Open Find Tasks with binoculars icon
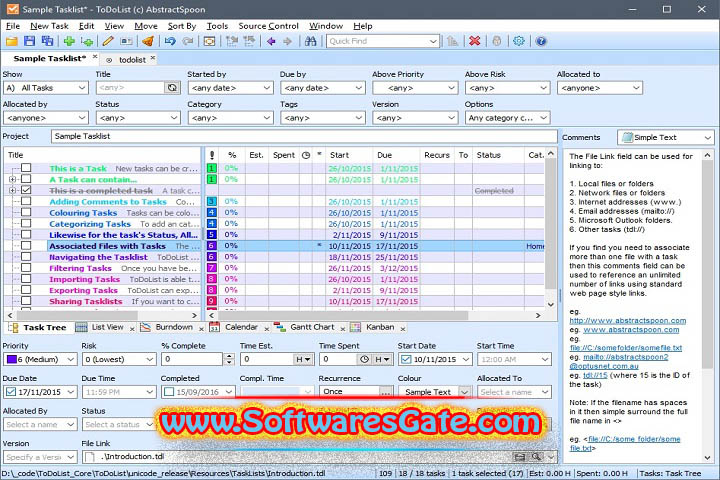The height and width of the screenshot is (480, 720). [x=310, y=41]
